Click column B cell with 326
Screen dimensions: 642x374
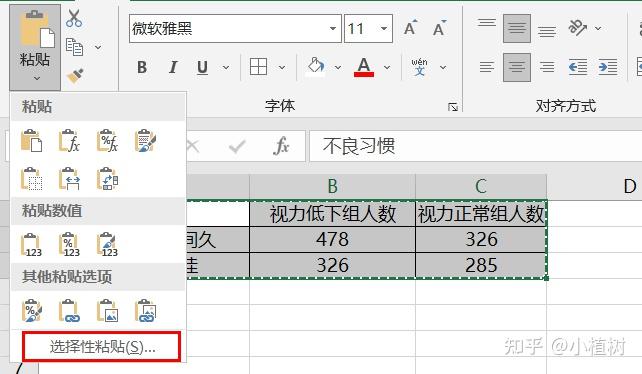click(x=332, y=265)
